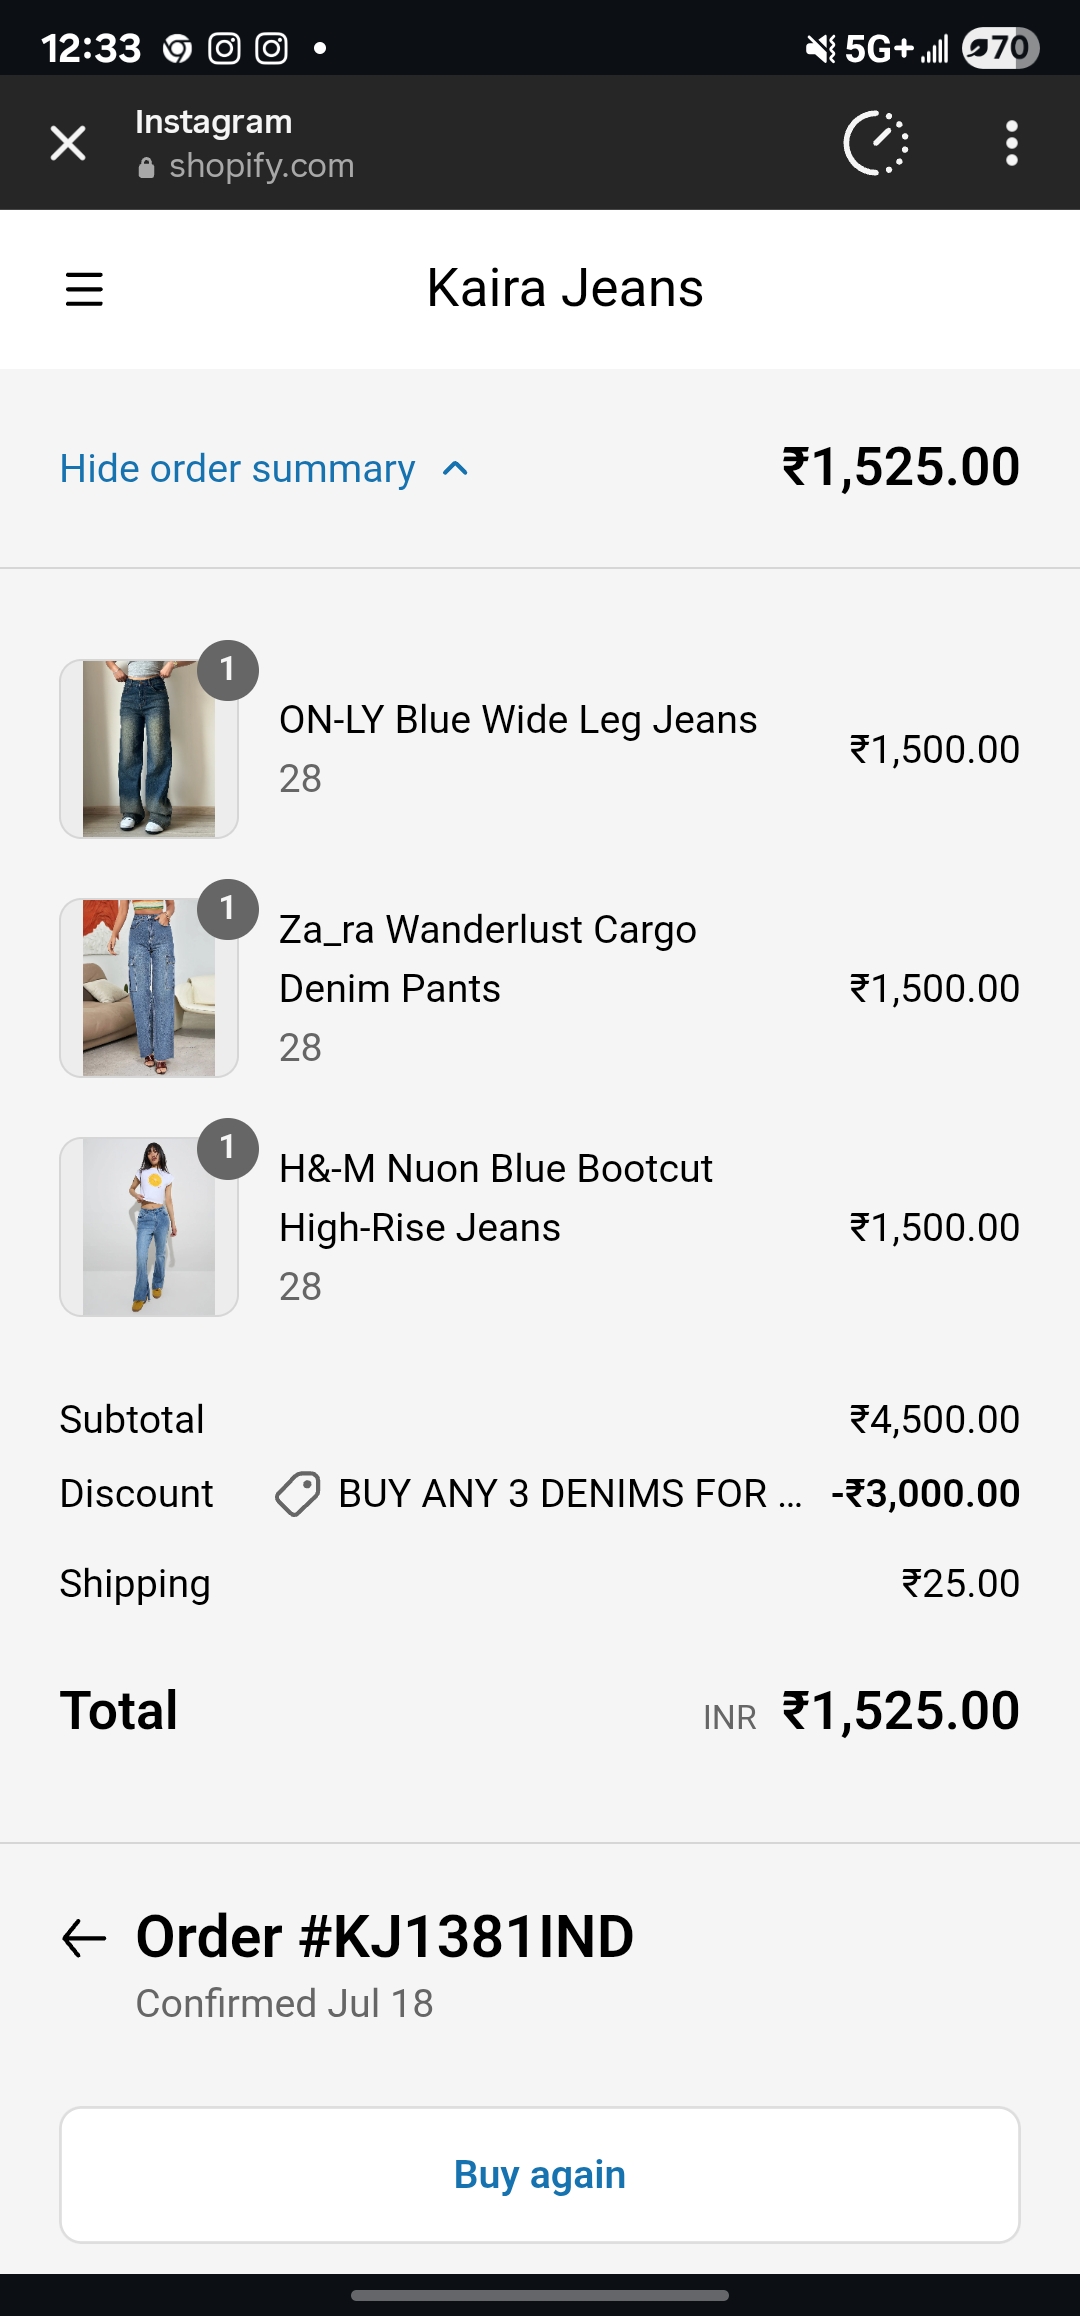
Task: Open the Kaira Jeans hamburger menu
Action: click(x=84, y=289)
